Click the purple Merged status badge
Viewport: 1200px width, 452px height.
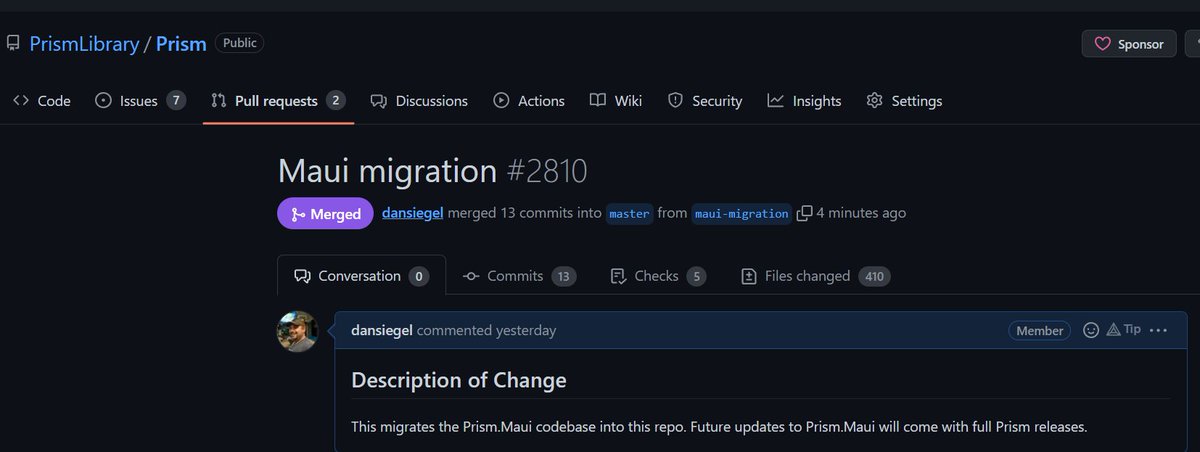325,214
